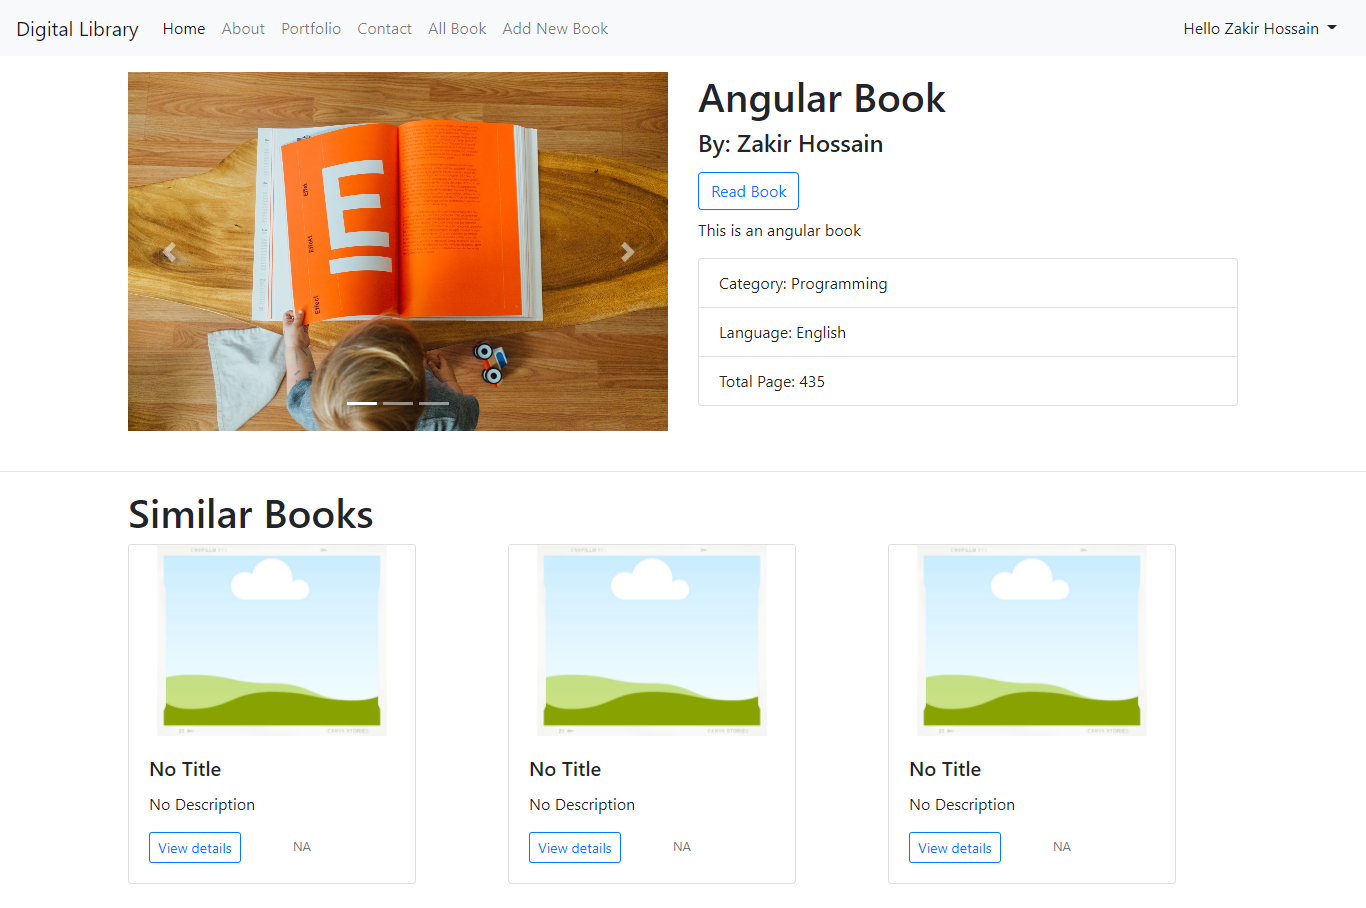Click the Digital Library brand logo
The height and width of the screenshot is (908, 1366).
[77, 28]
